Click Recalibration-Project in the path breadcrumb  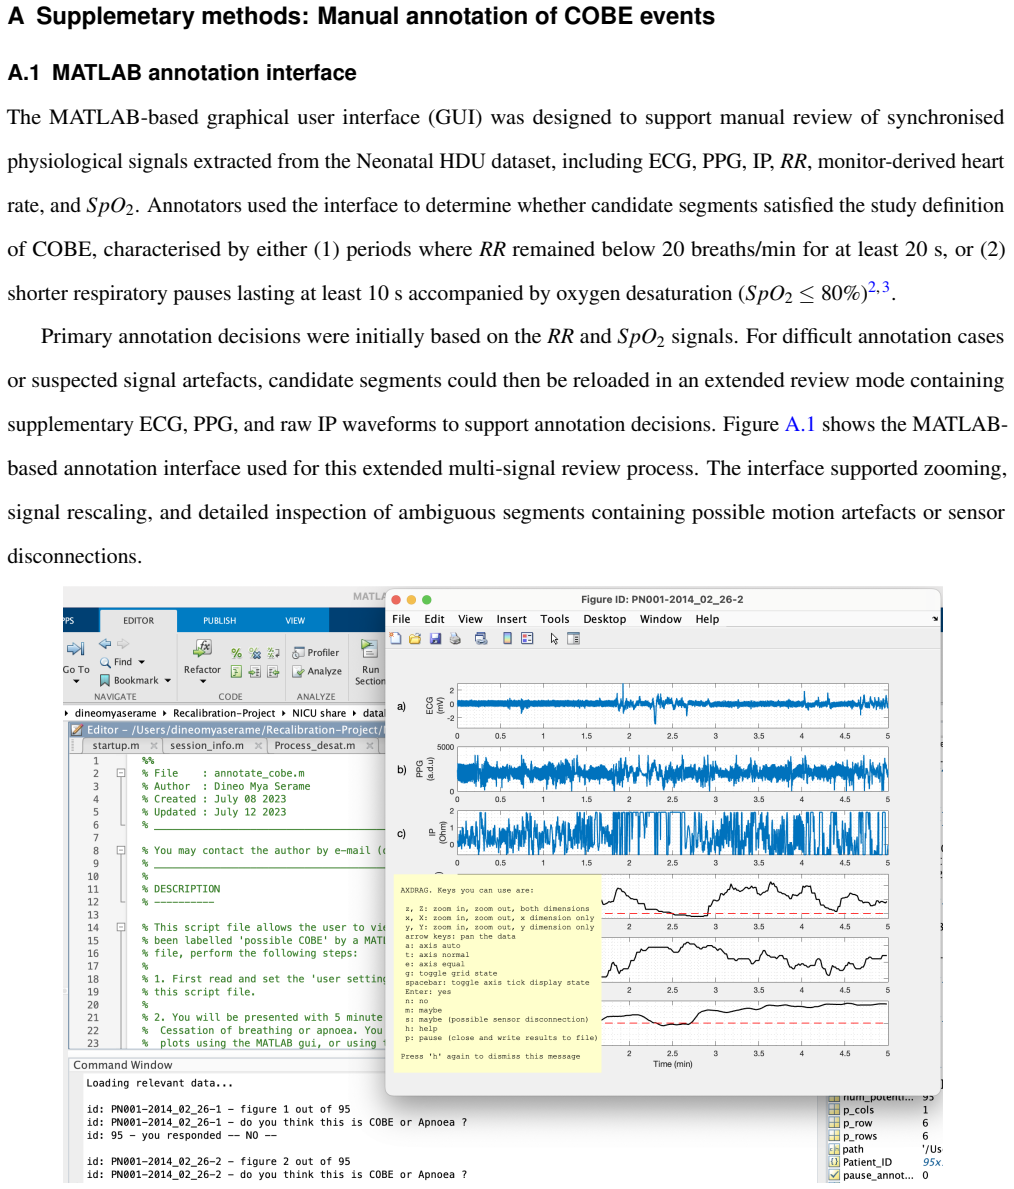[x=224, y=714]
